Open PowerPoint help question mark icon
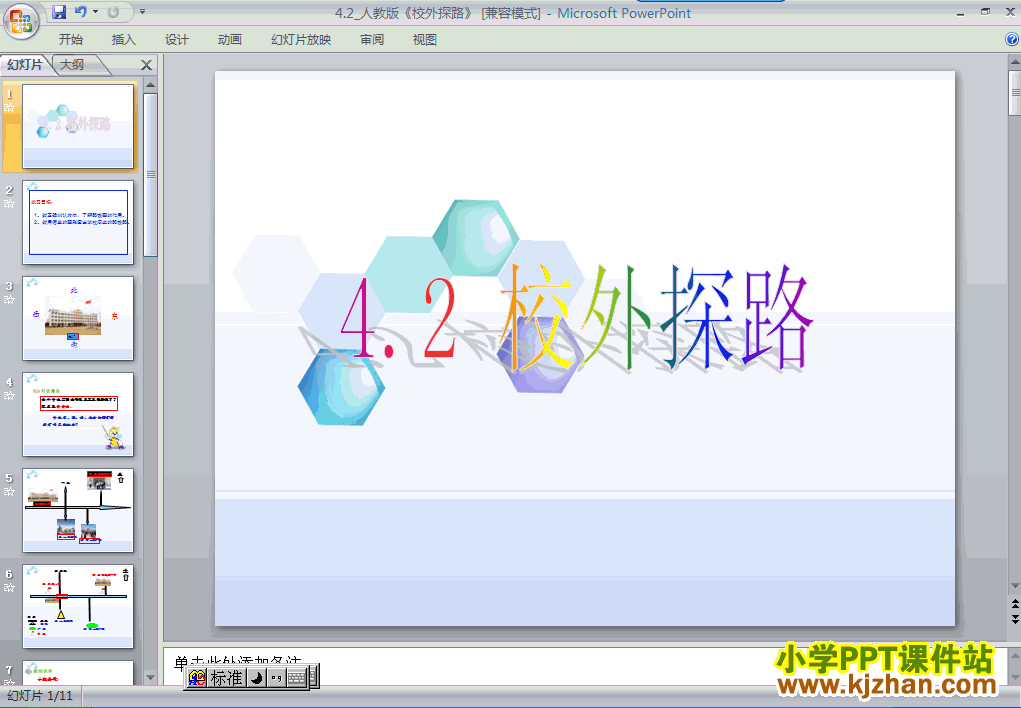 1012,40
